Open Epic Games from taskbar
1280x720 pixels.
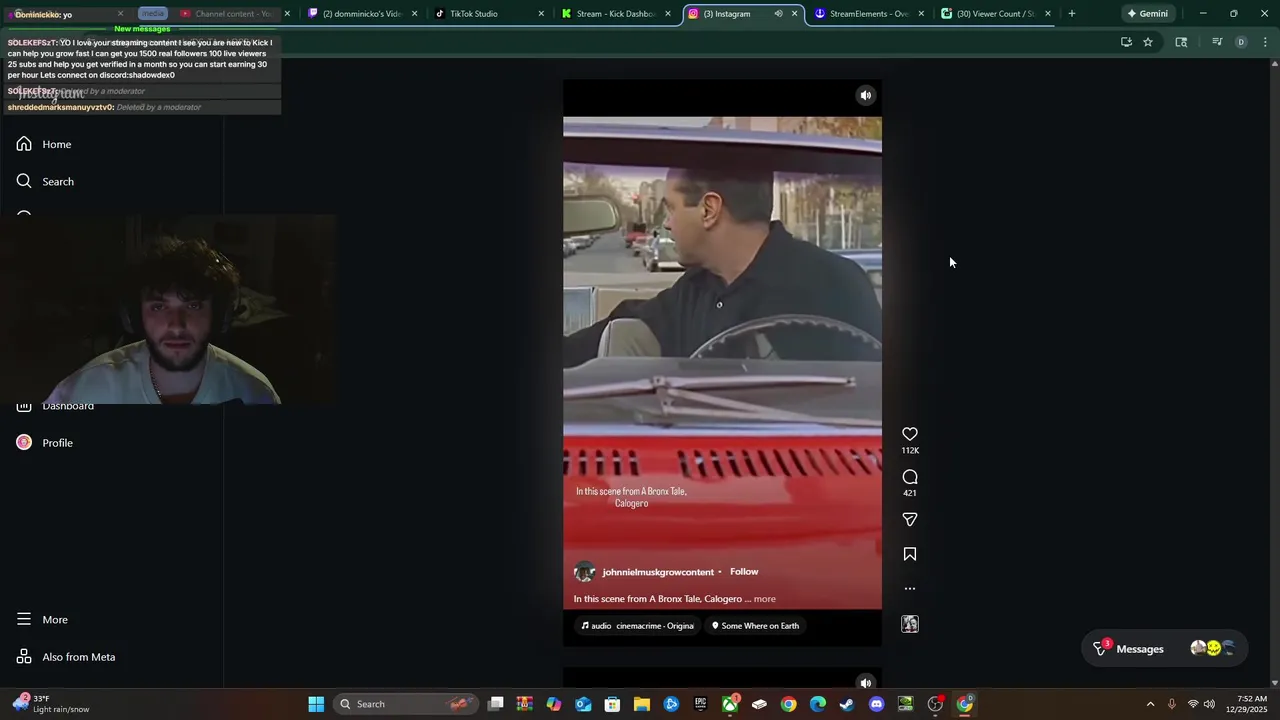(700, 704)
